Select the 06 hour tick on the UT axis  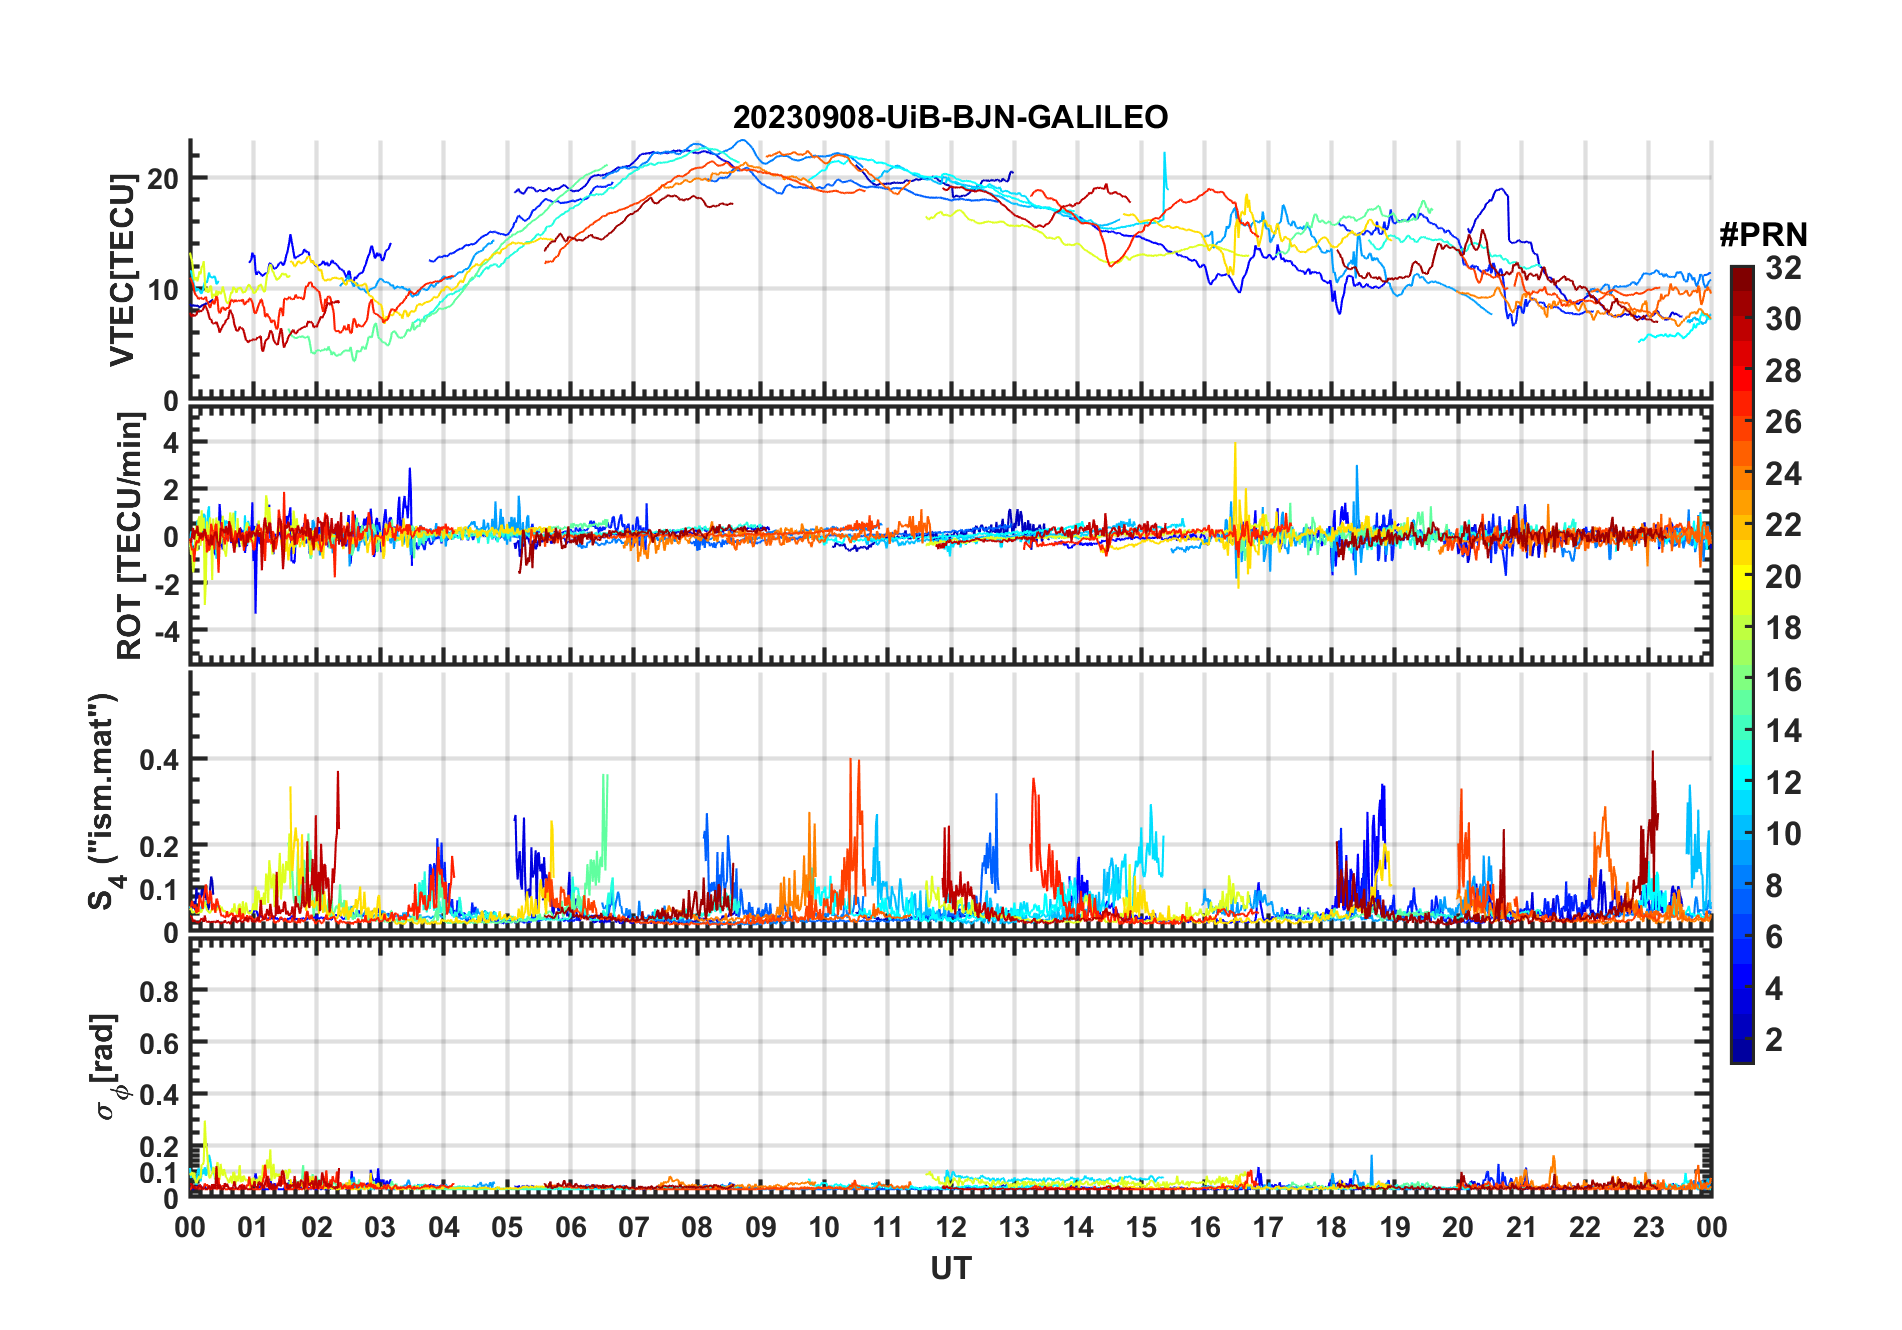[570, 1227]
